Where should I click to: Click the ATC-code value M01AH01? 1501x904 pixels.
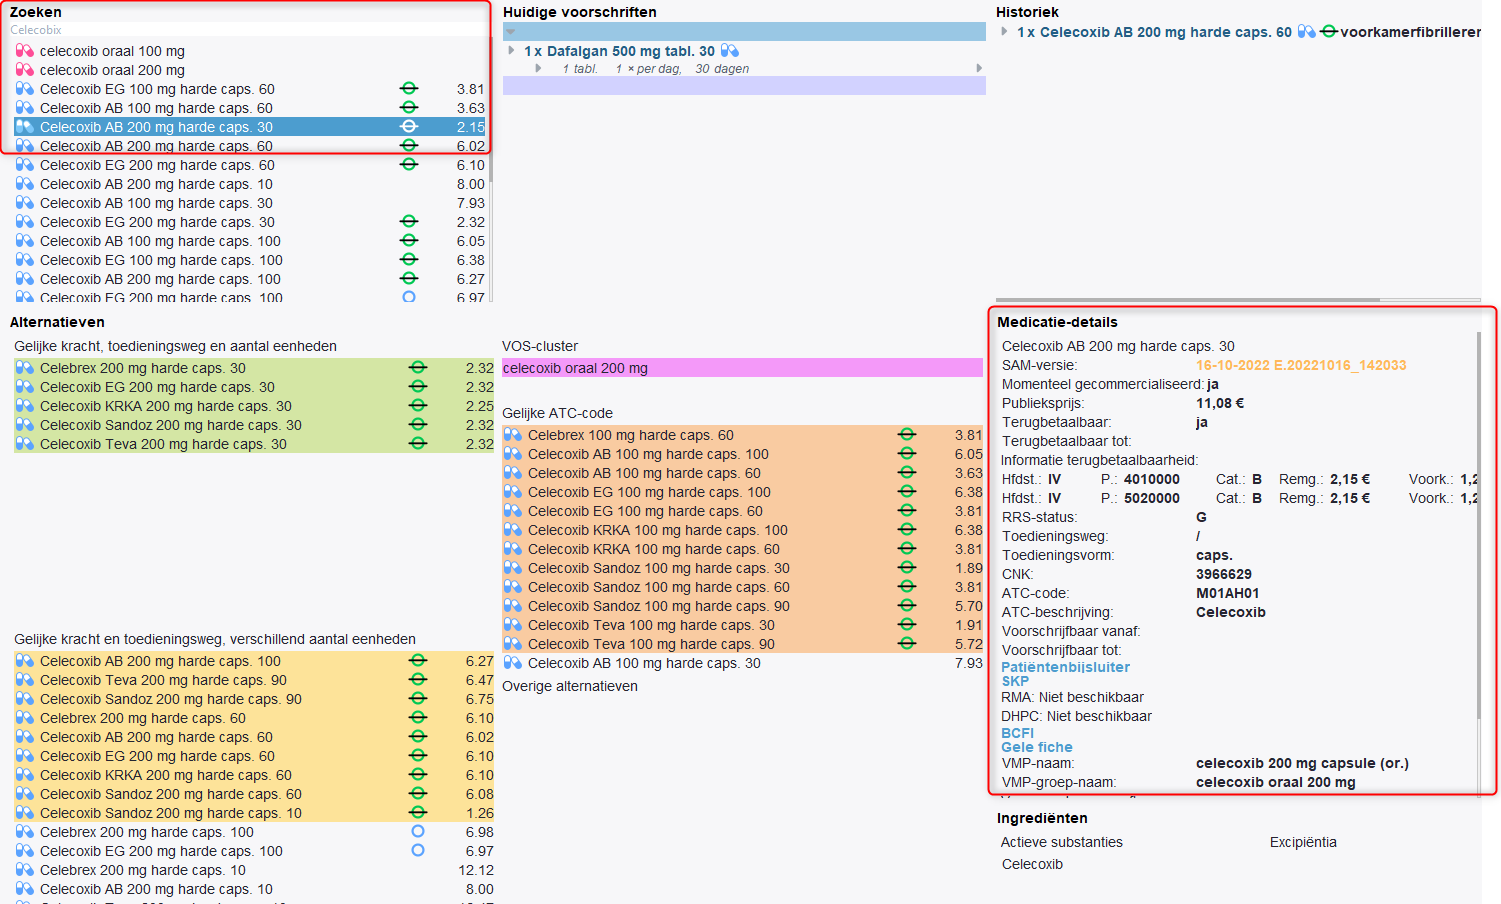pos(1228,593)
